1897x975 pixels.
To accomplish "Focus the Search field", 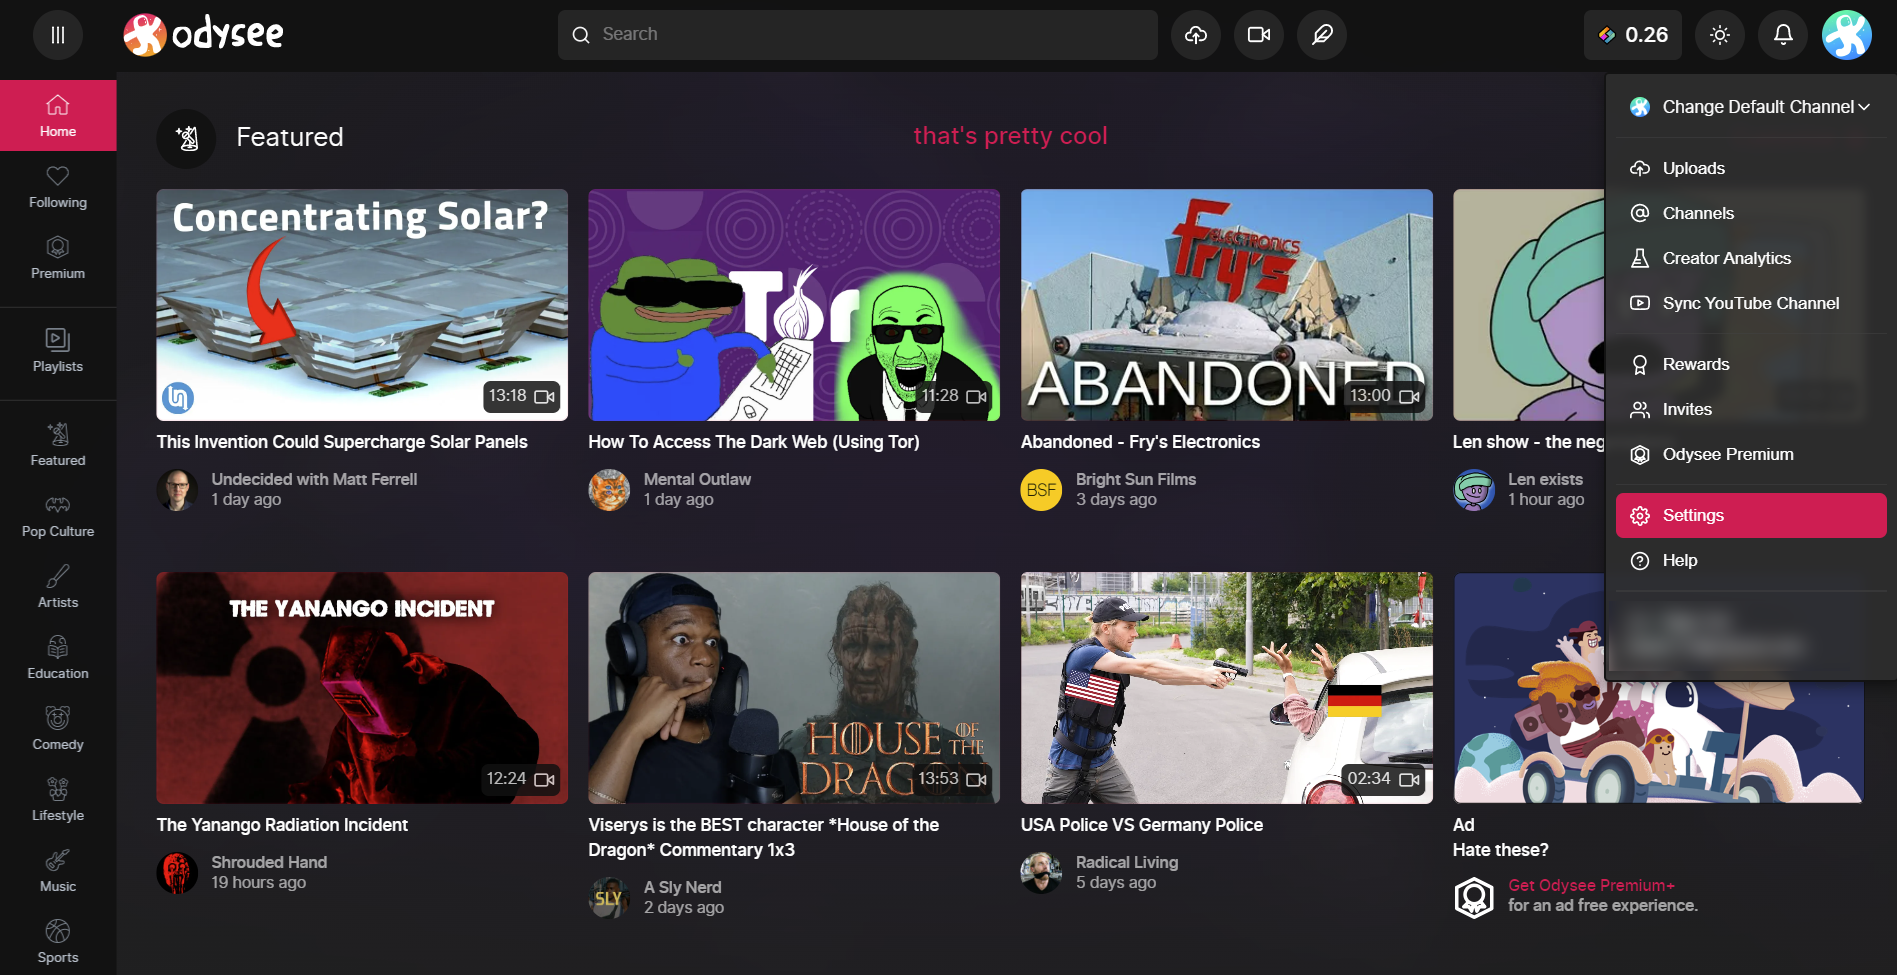I will 858,35.
